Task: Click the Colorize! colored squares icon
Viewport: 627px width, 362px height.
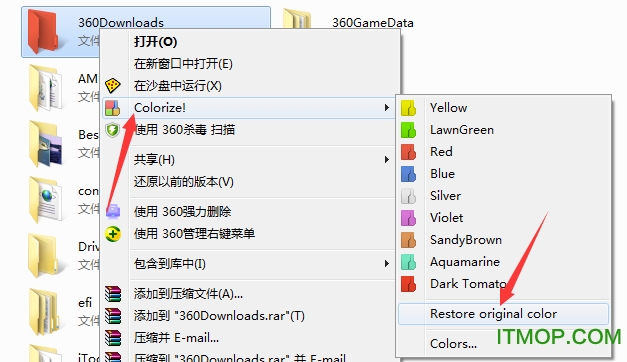Action: coord(112,108)
